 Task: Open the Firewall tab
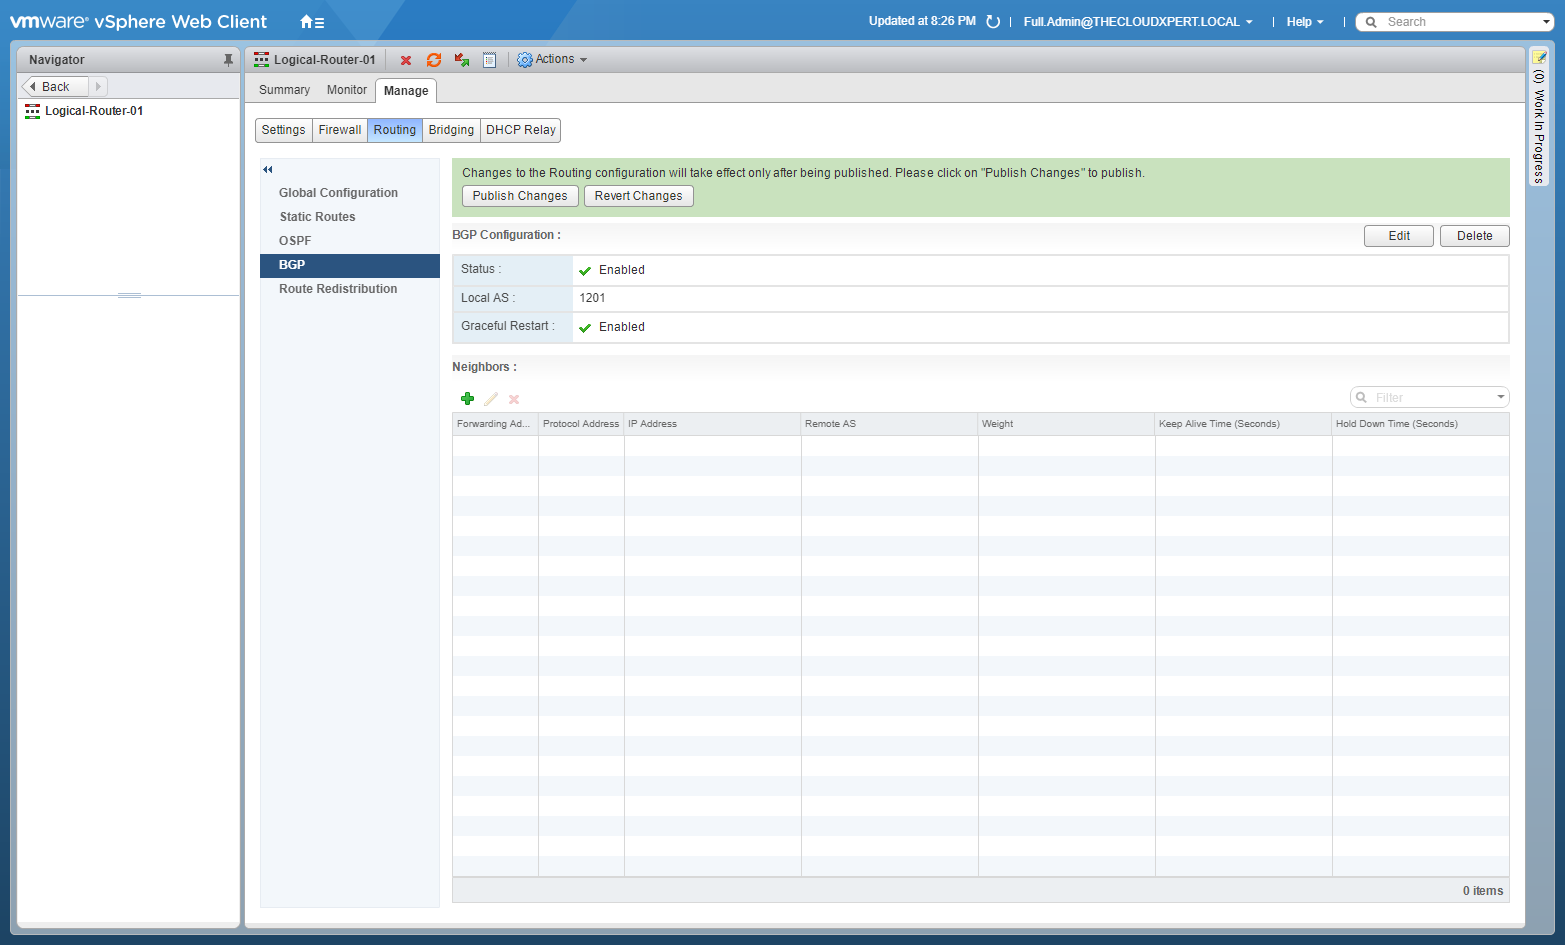(340, 130)
